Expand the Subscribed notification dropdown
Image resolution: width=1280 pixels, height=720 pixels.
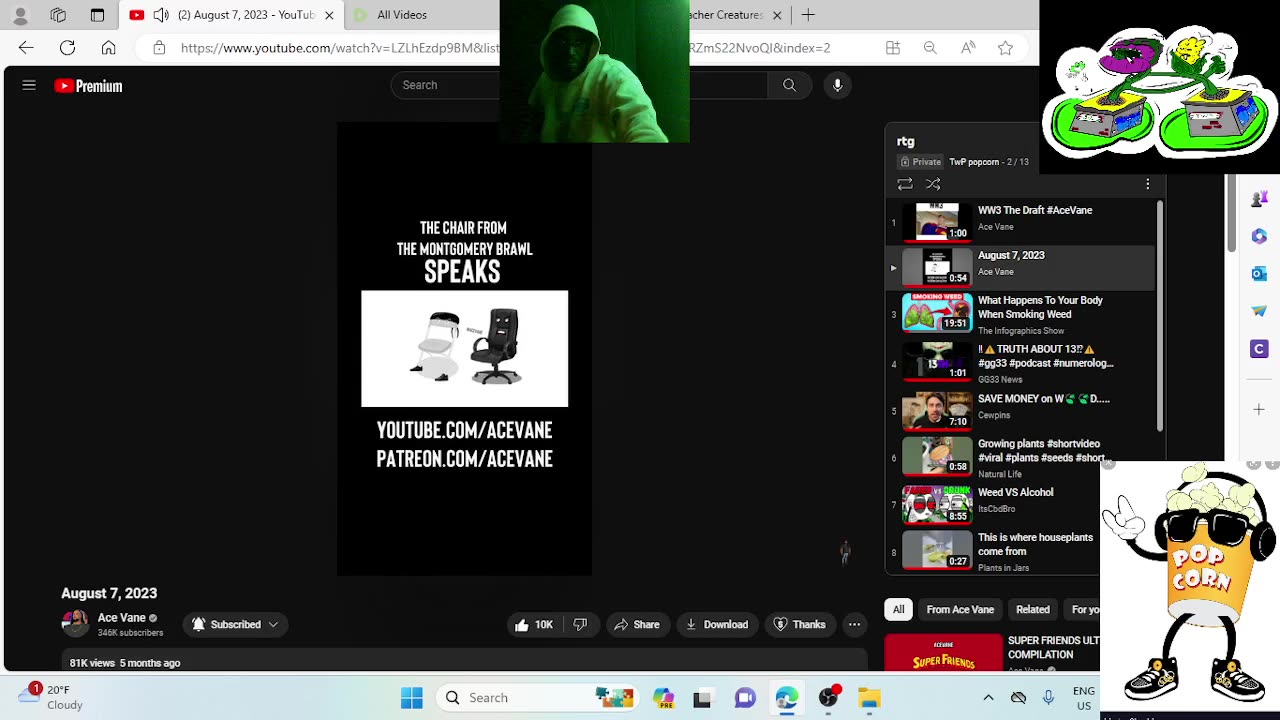235,624
